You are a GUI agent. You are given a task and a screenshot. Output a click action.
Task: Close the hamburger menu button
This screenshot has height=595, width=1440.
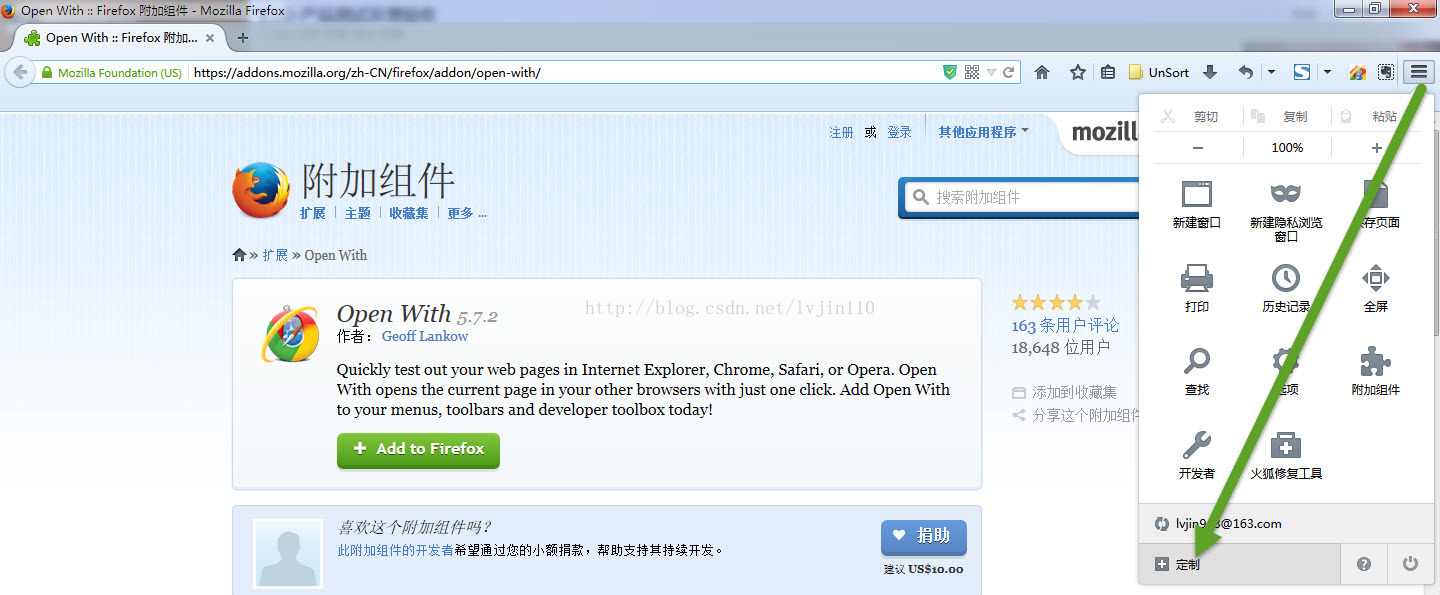pos(1419,72)
